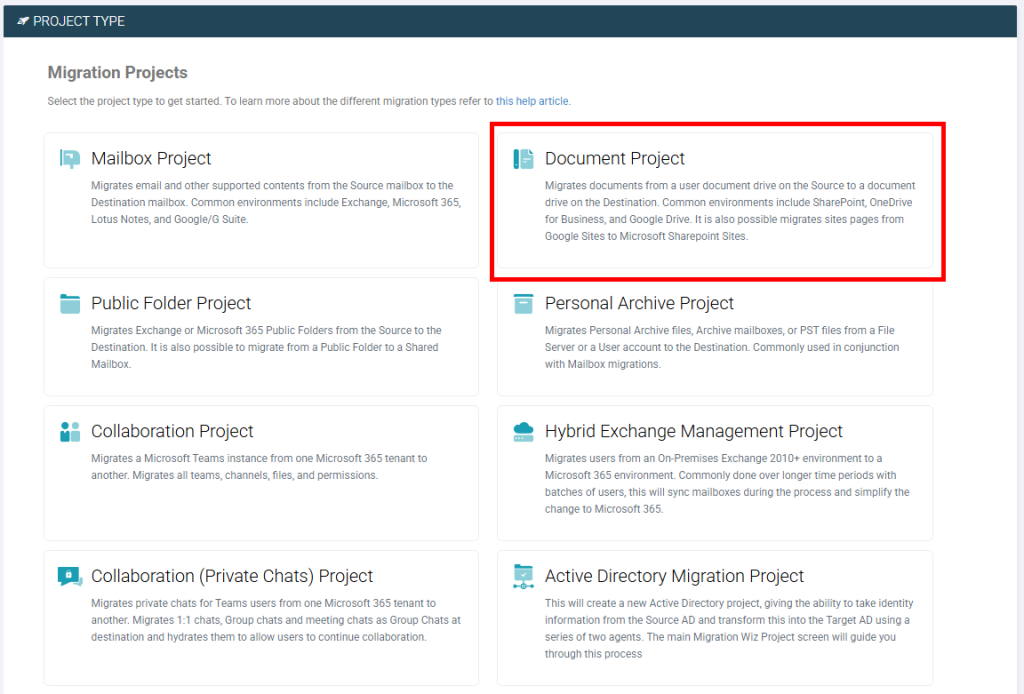Select the Public Folder Project title
This screenshot has width=1024, height=694.
pyautogui.click(x=170, y=304)
